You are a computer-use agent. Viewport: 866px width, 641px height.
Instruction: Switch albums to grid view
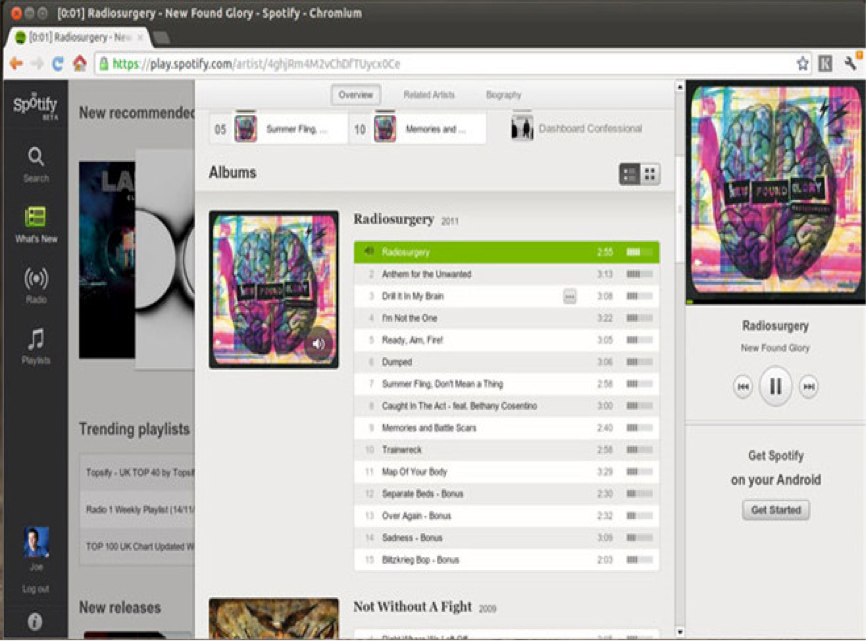coord(650,174)
